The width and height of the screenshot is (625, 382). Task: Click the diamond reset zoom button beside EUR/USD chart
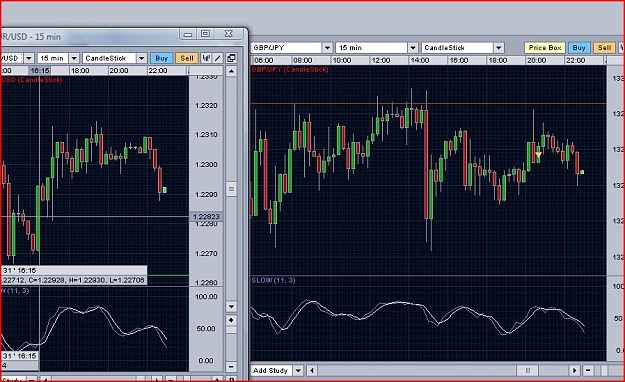point(231,320)
